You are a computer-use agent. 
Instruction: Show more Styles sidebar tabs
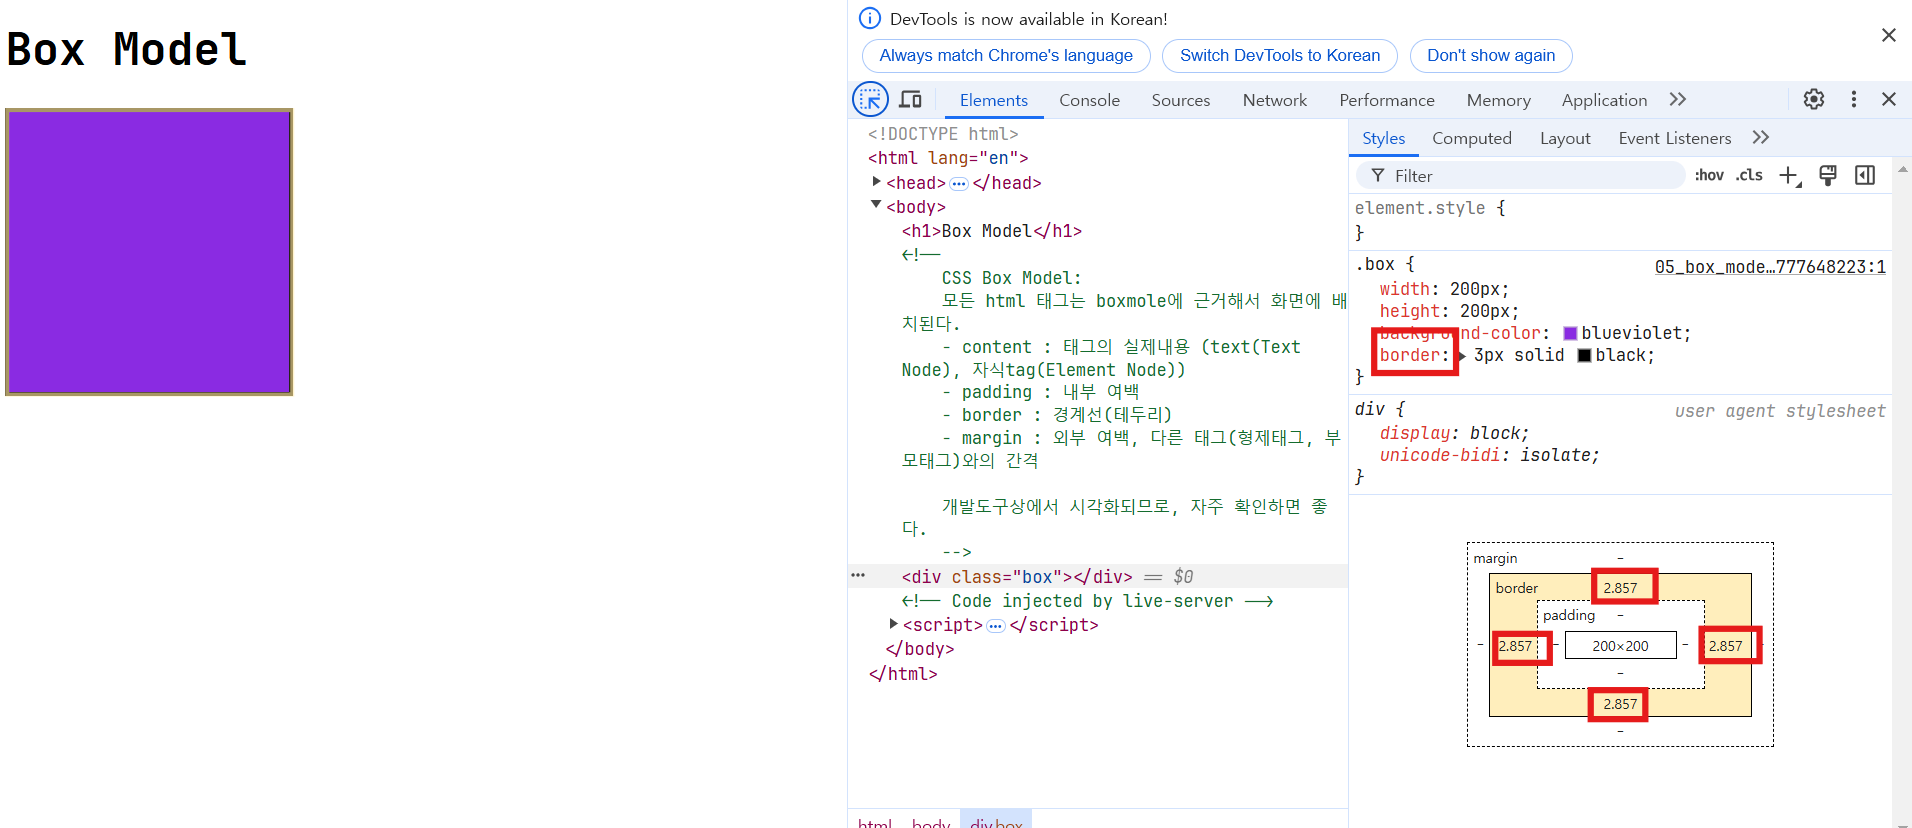click(x=1761, y=137)
